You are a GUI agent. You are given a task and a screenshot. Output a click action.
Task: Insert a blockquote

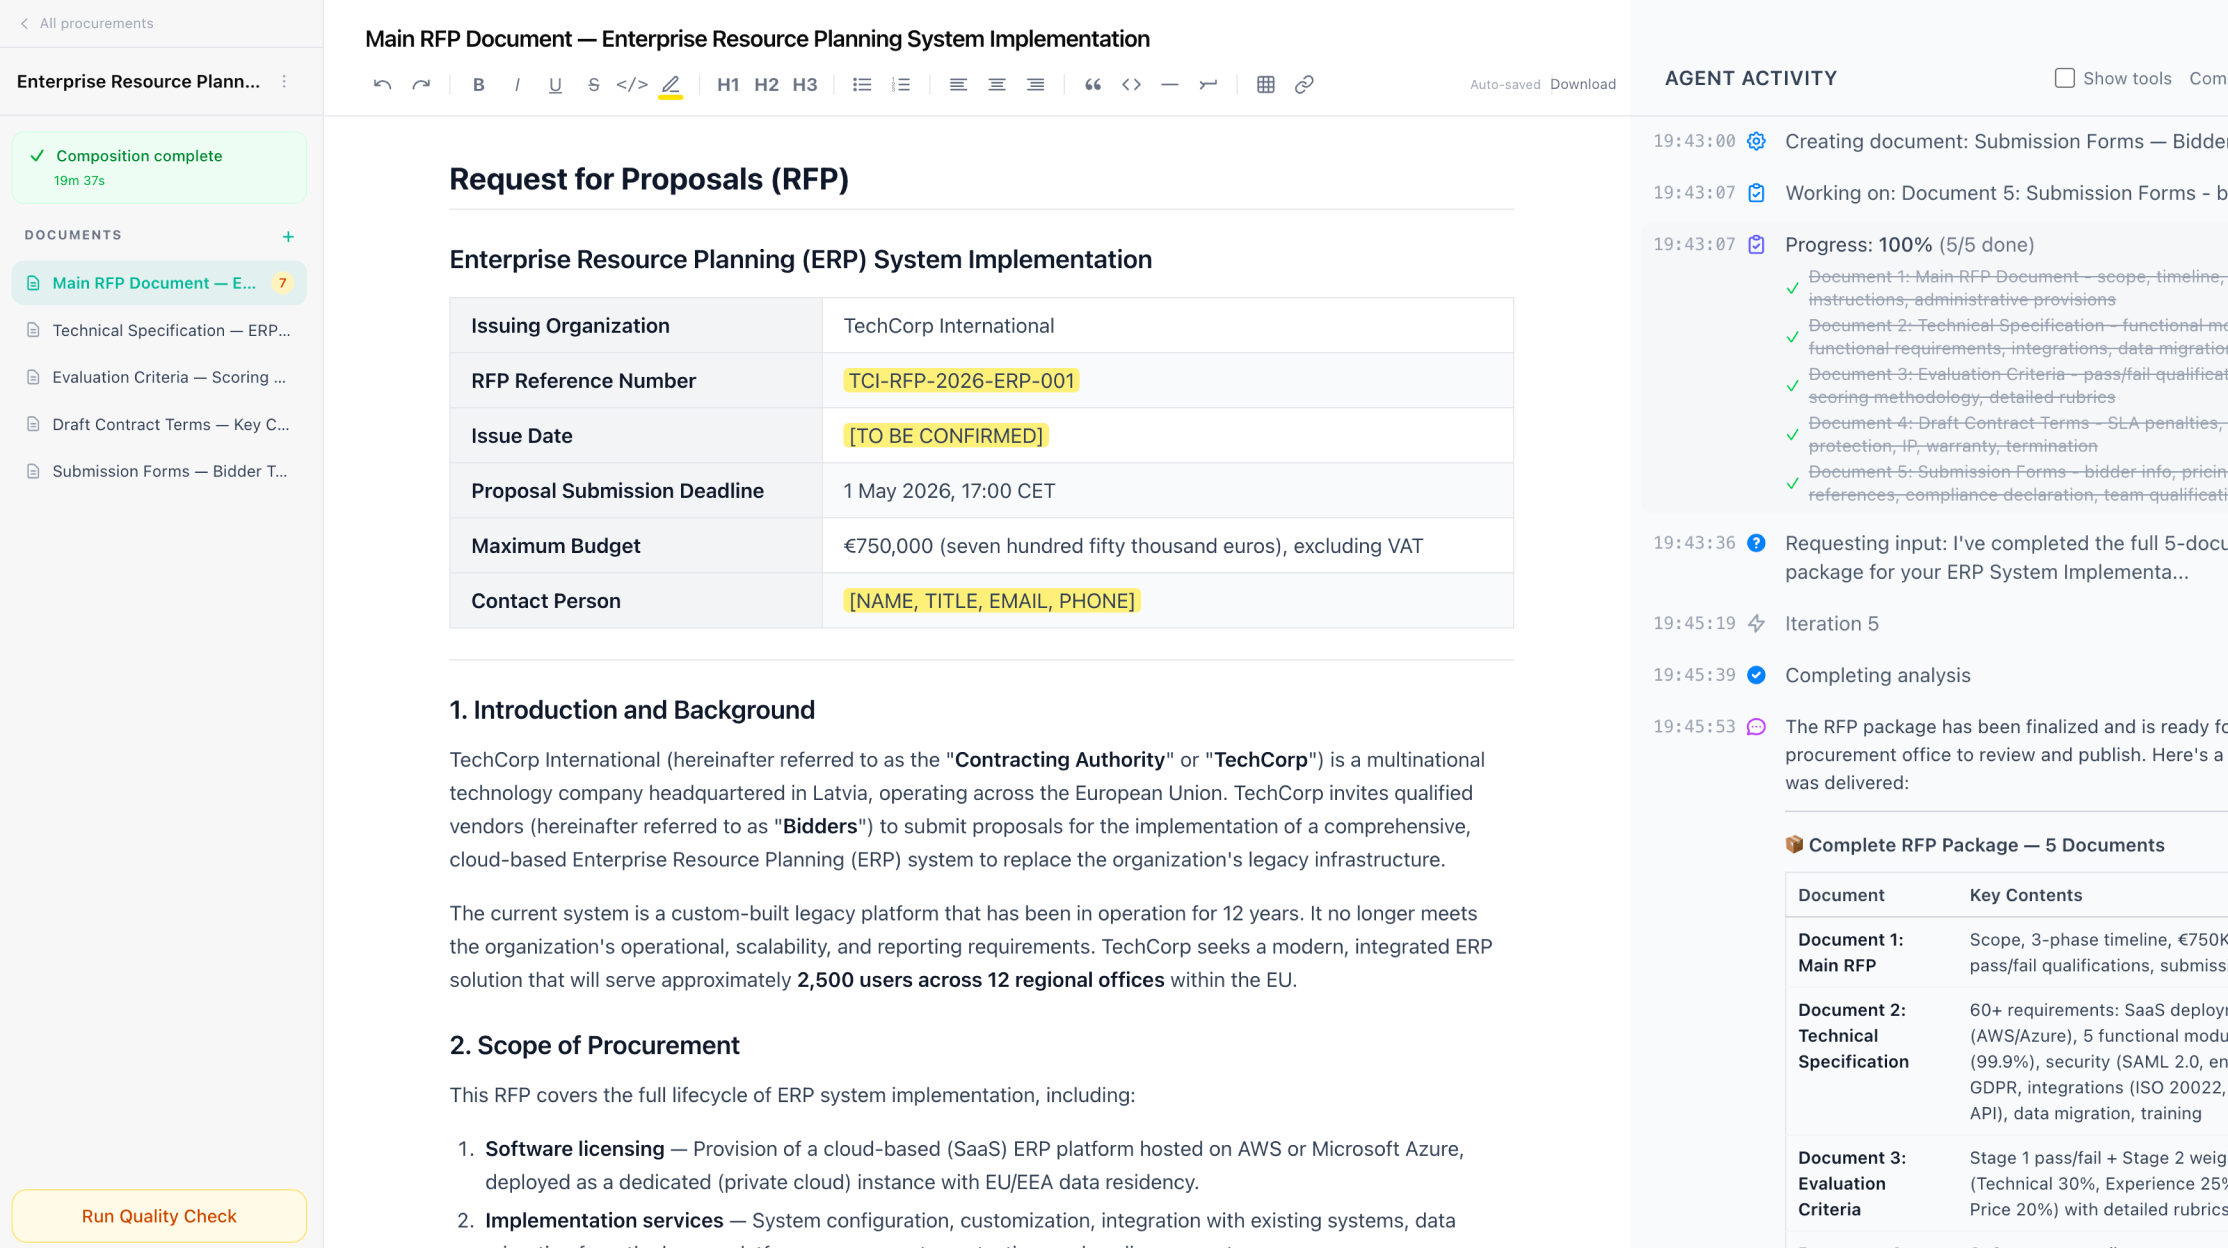(x=1092, y=85)
